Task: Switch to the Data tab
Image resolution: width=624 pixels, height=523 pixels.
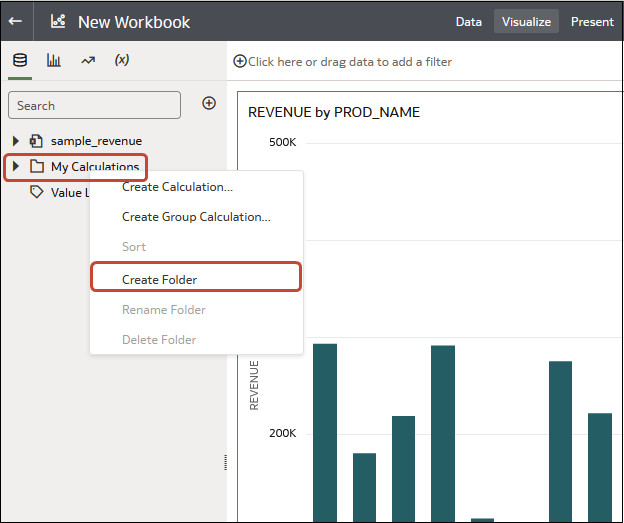Action: click(468, 21)
